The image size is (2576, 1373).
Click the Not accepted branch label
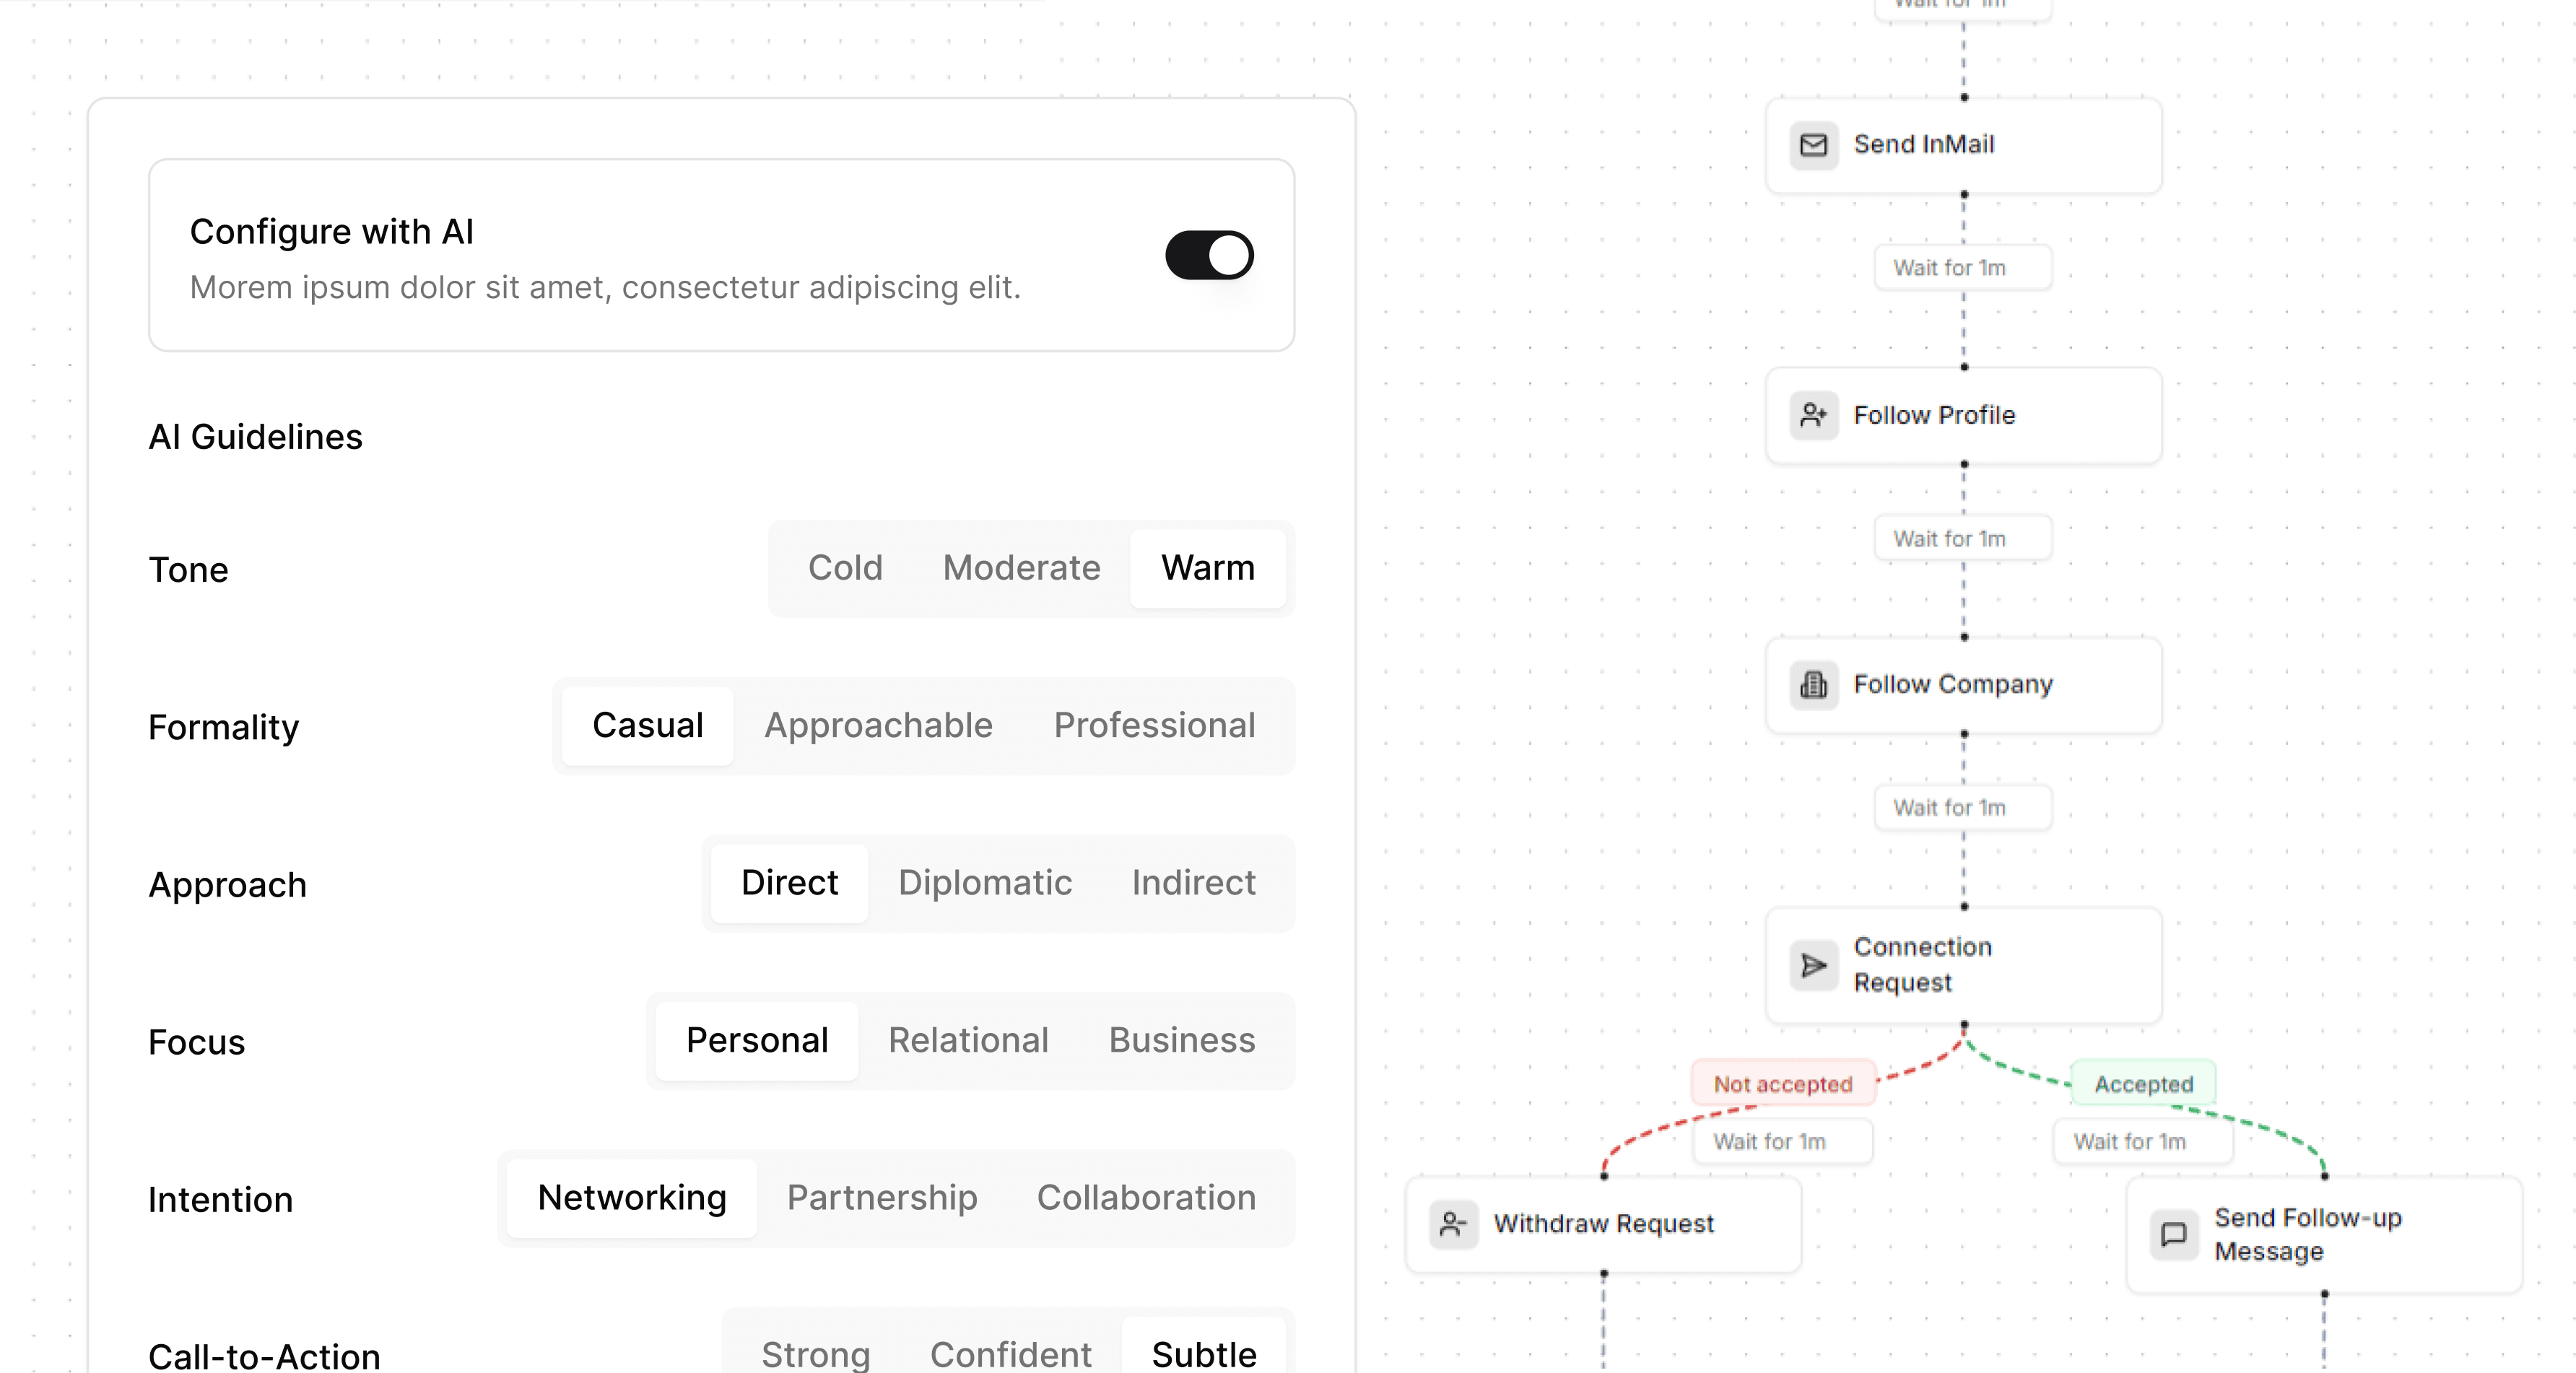[1783, 1084]
